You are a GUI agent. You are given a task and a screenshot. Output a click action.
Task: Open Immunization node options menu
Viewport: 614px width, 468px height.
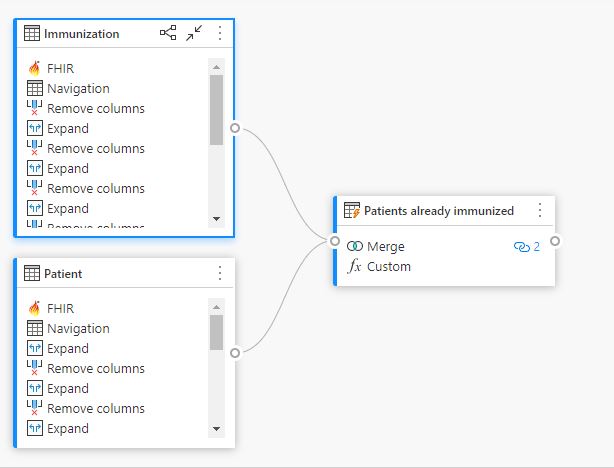click(x=220, y=33)
